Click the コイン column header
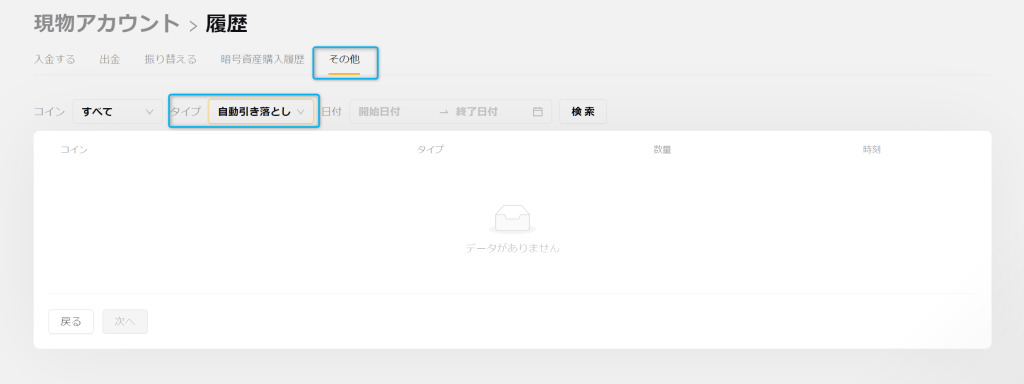The height and width of the screenshot is (384, 1024). 74,150
